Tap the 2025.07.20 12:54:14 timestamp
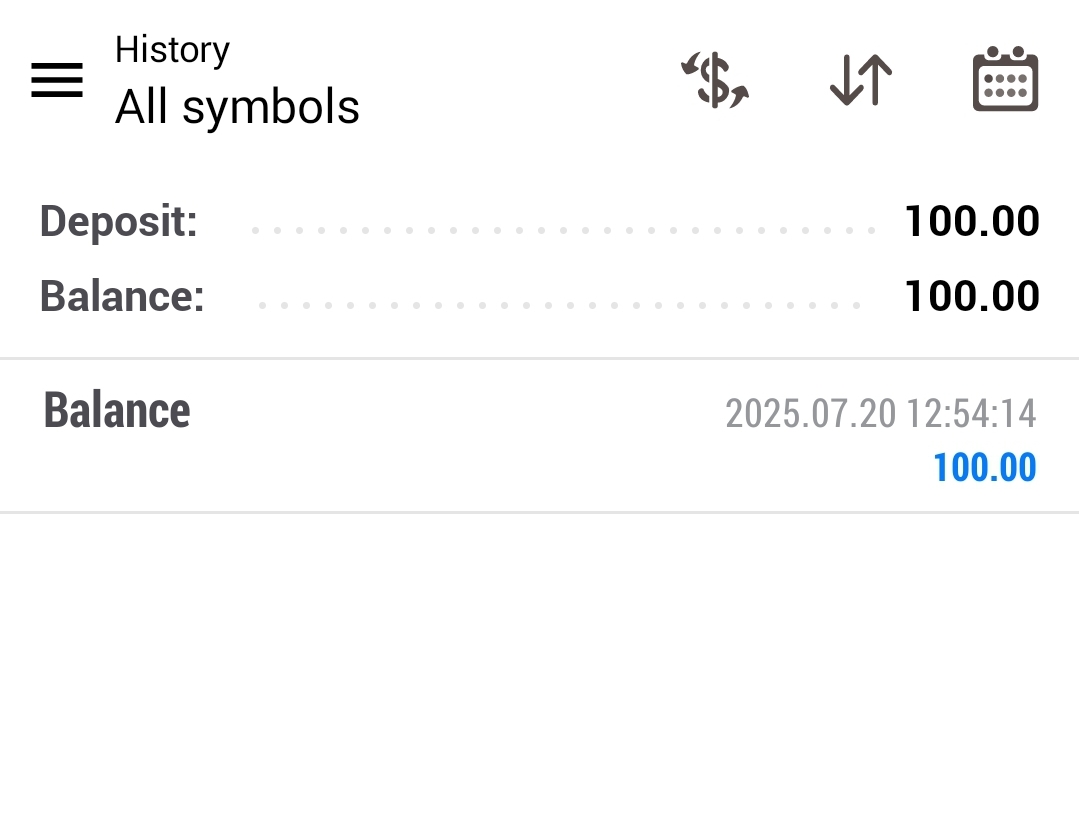The width and height of the screenshot is (1079, 836). [880, 413]
